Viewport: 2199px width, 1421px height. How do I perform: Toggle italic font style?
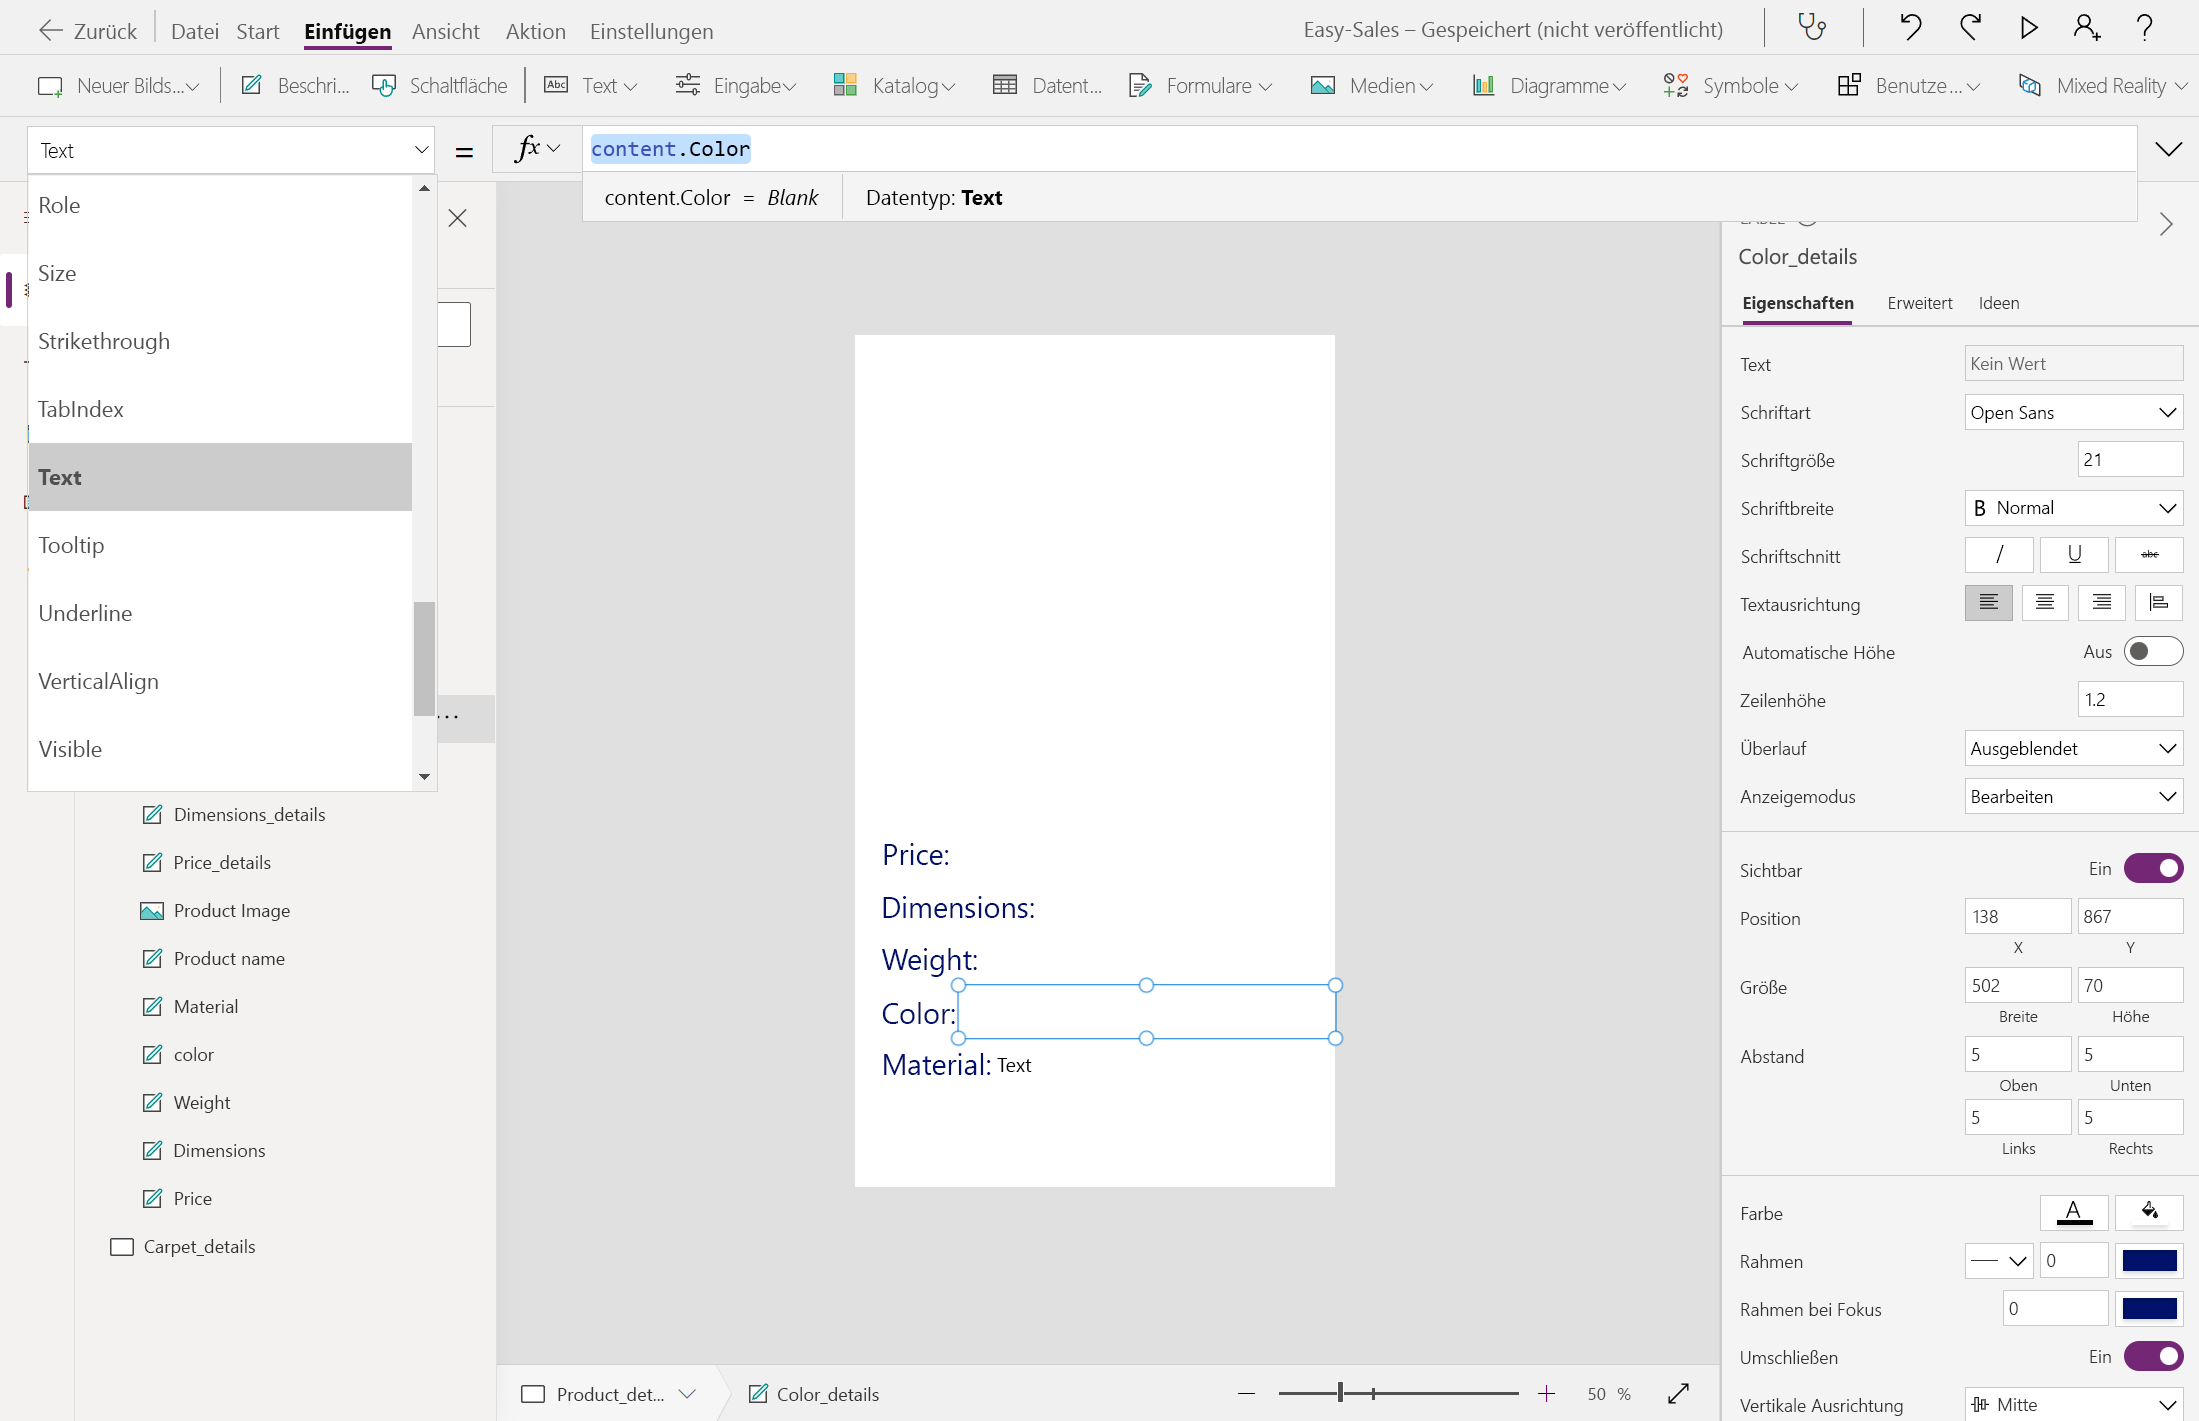pyautogui.click(x=1999, y=555)
